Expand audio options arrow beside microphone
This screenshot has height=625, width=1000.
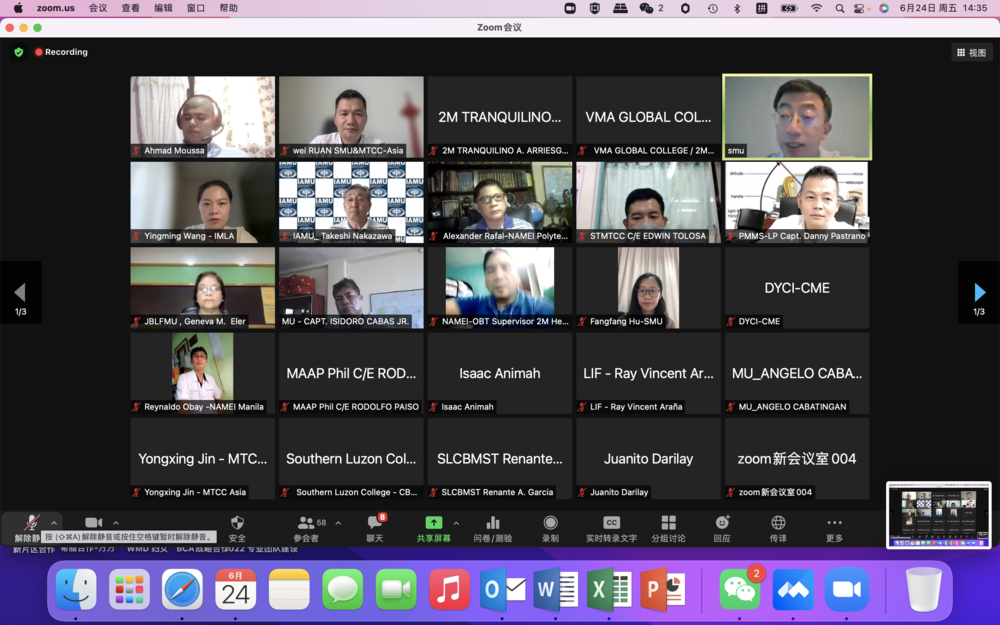point(54,523)
